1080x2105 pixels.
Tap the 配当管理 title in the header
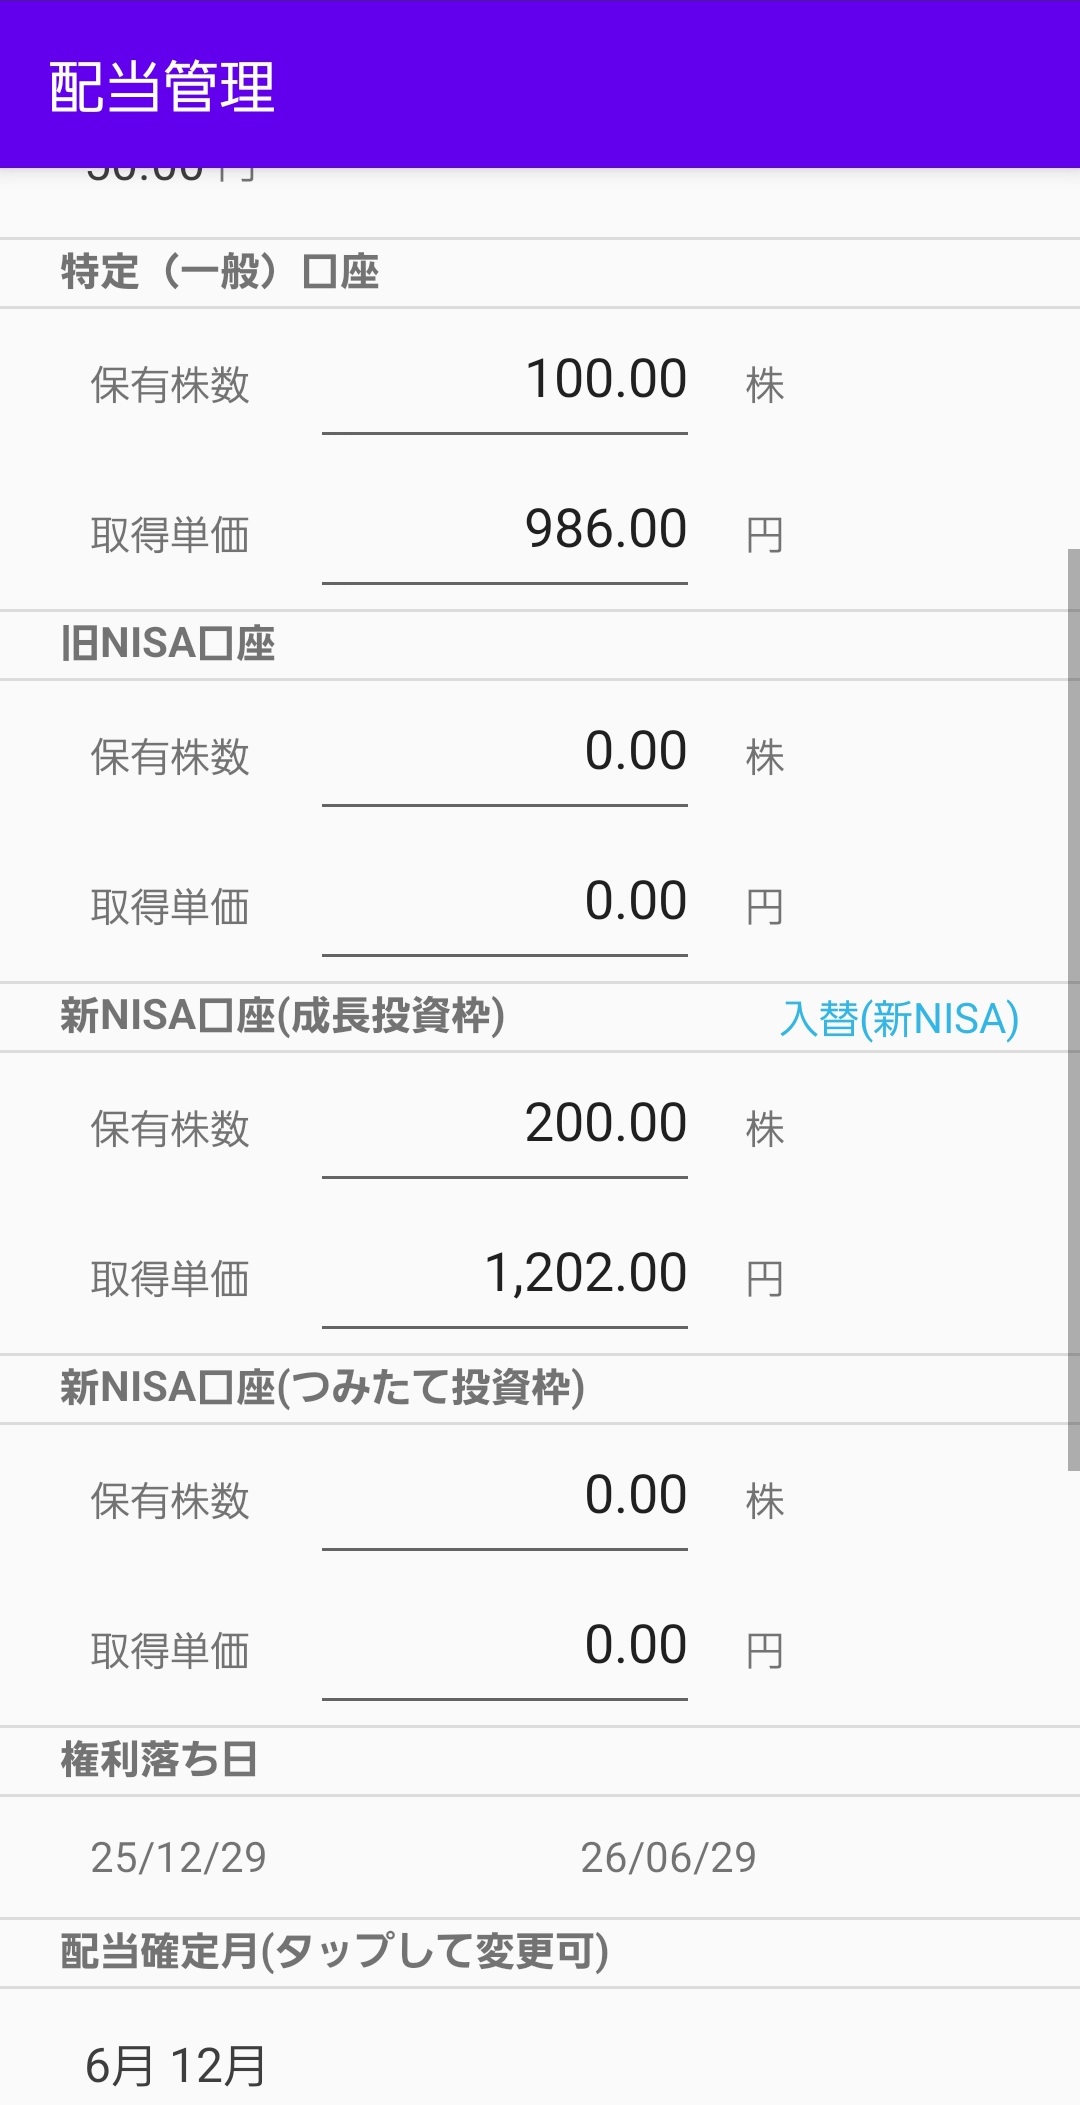(162, 86)
